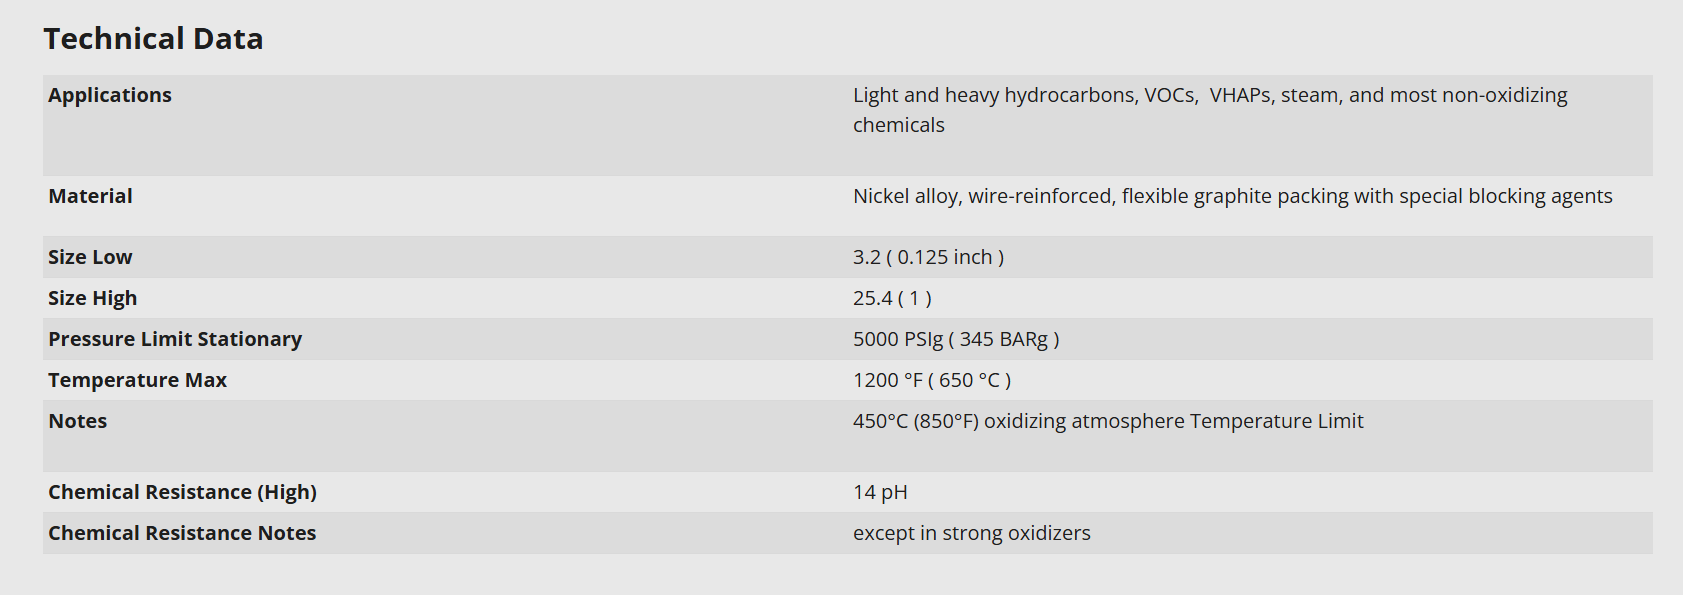Click the Material row label

[90, 196]
